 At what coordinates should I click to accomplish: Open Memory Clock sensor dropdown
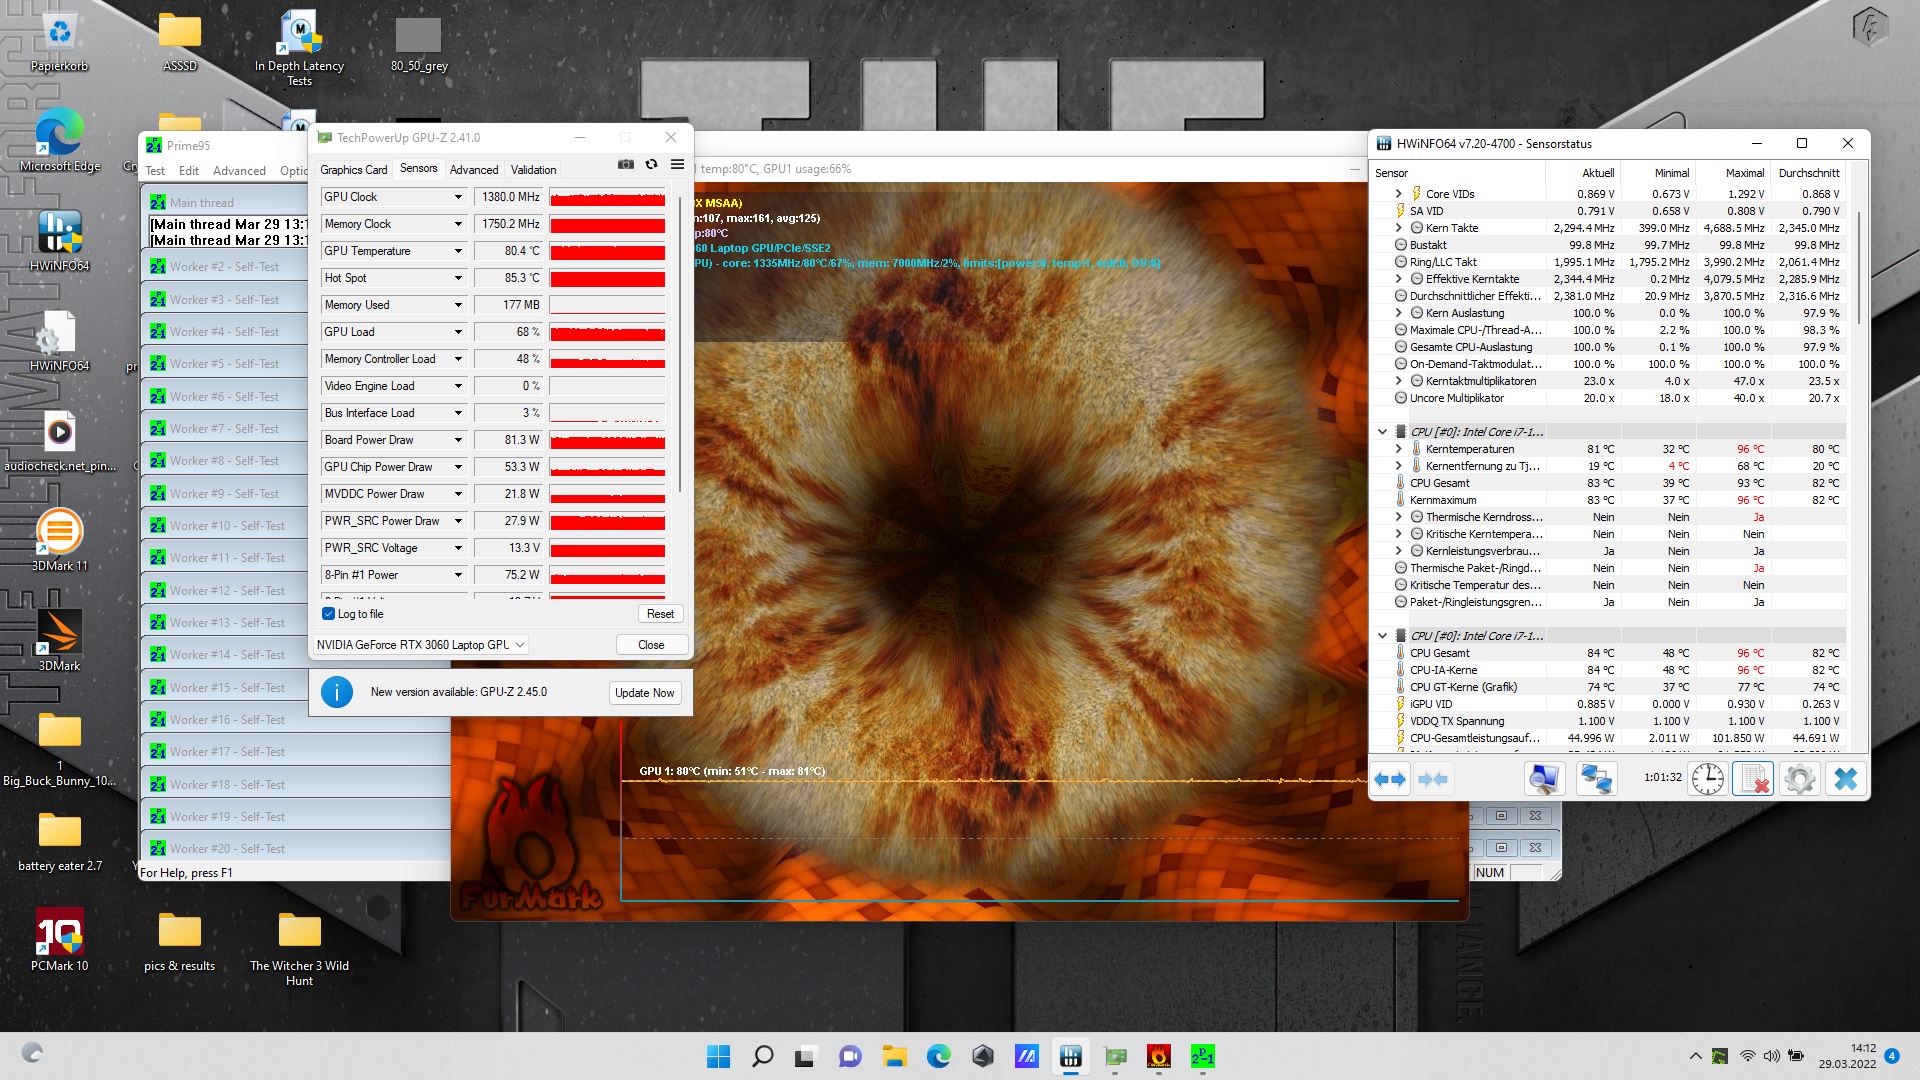458,224
